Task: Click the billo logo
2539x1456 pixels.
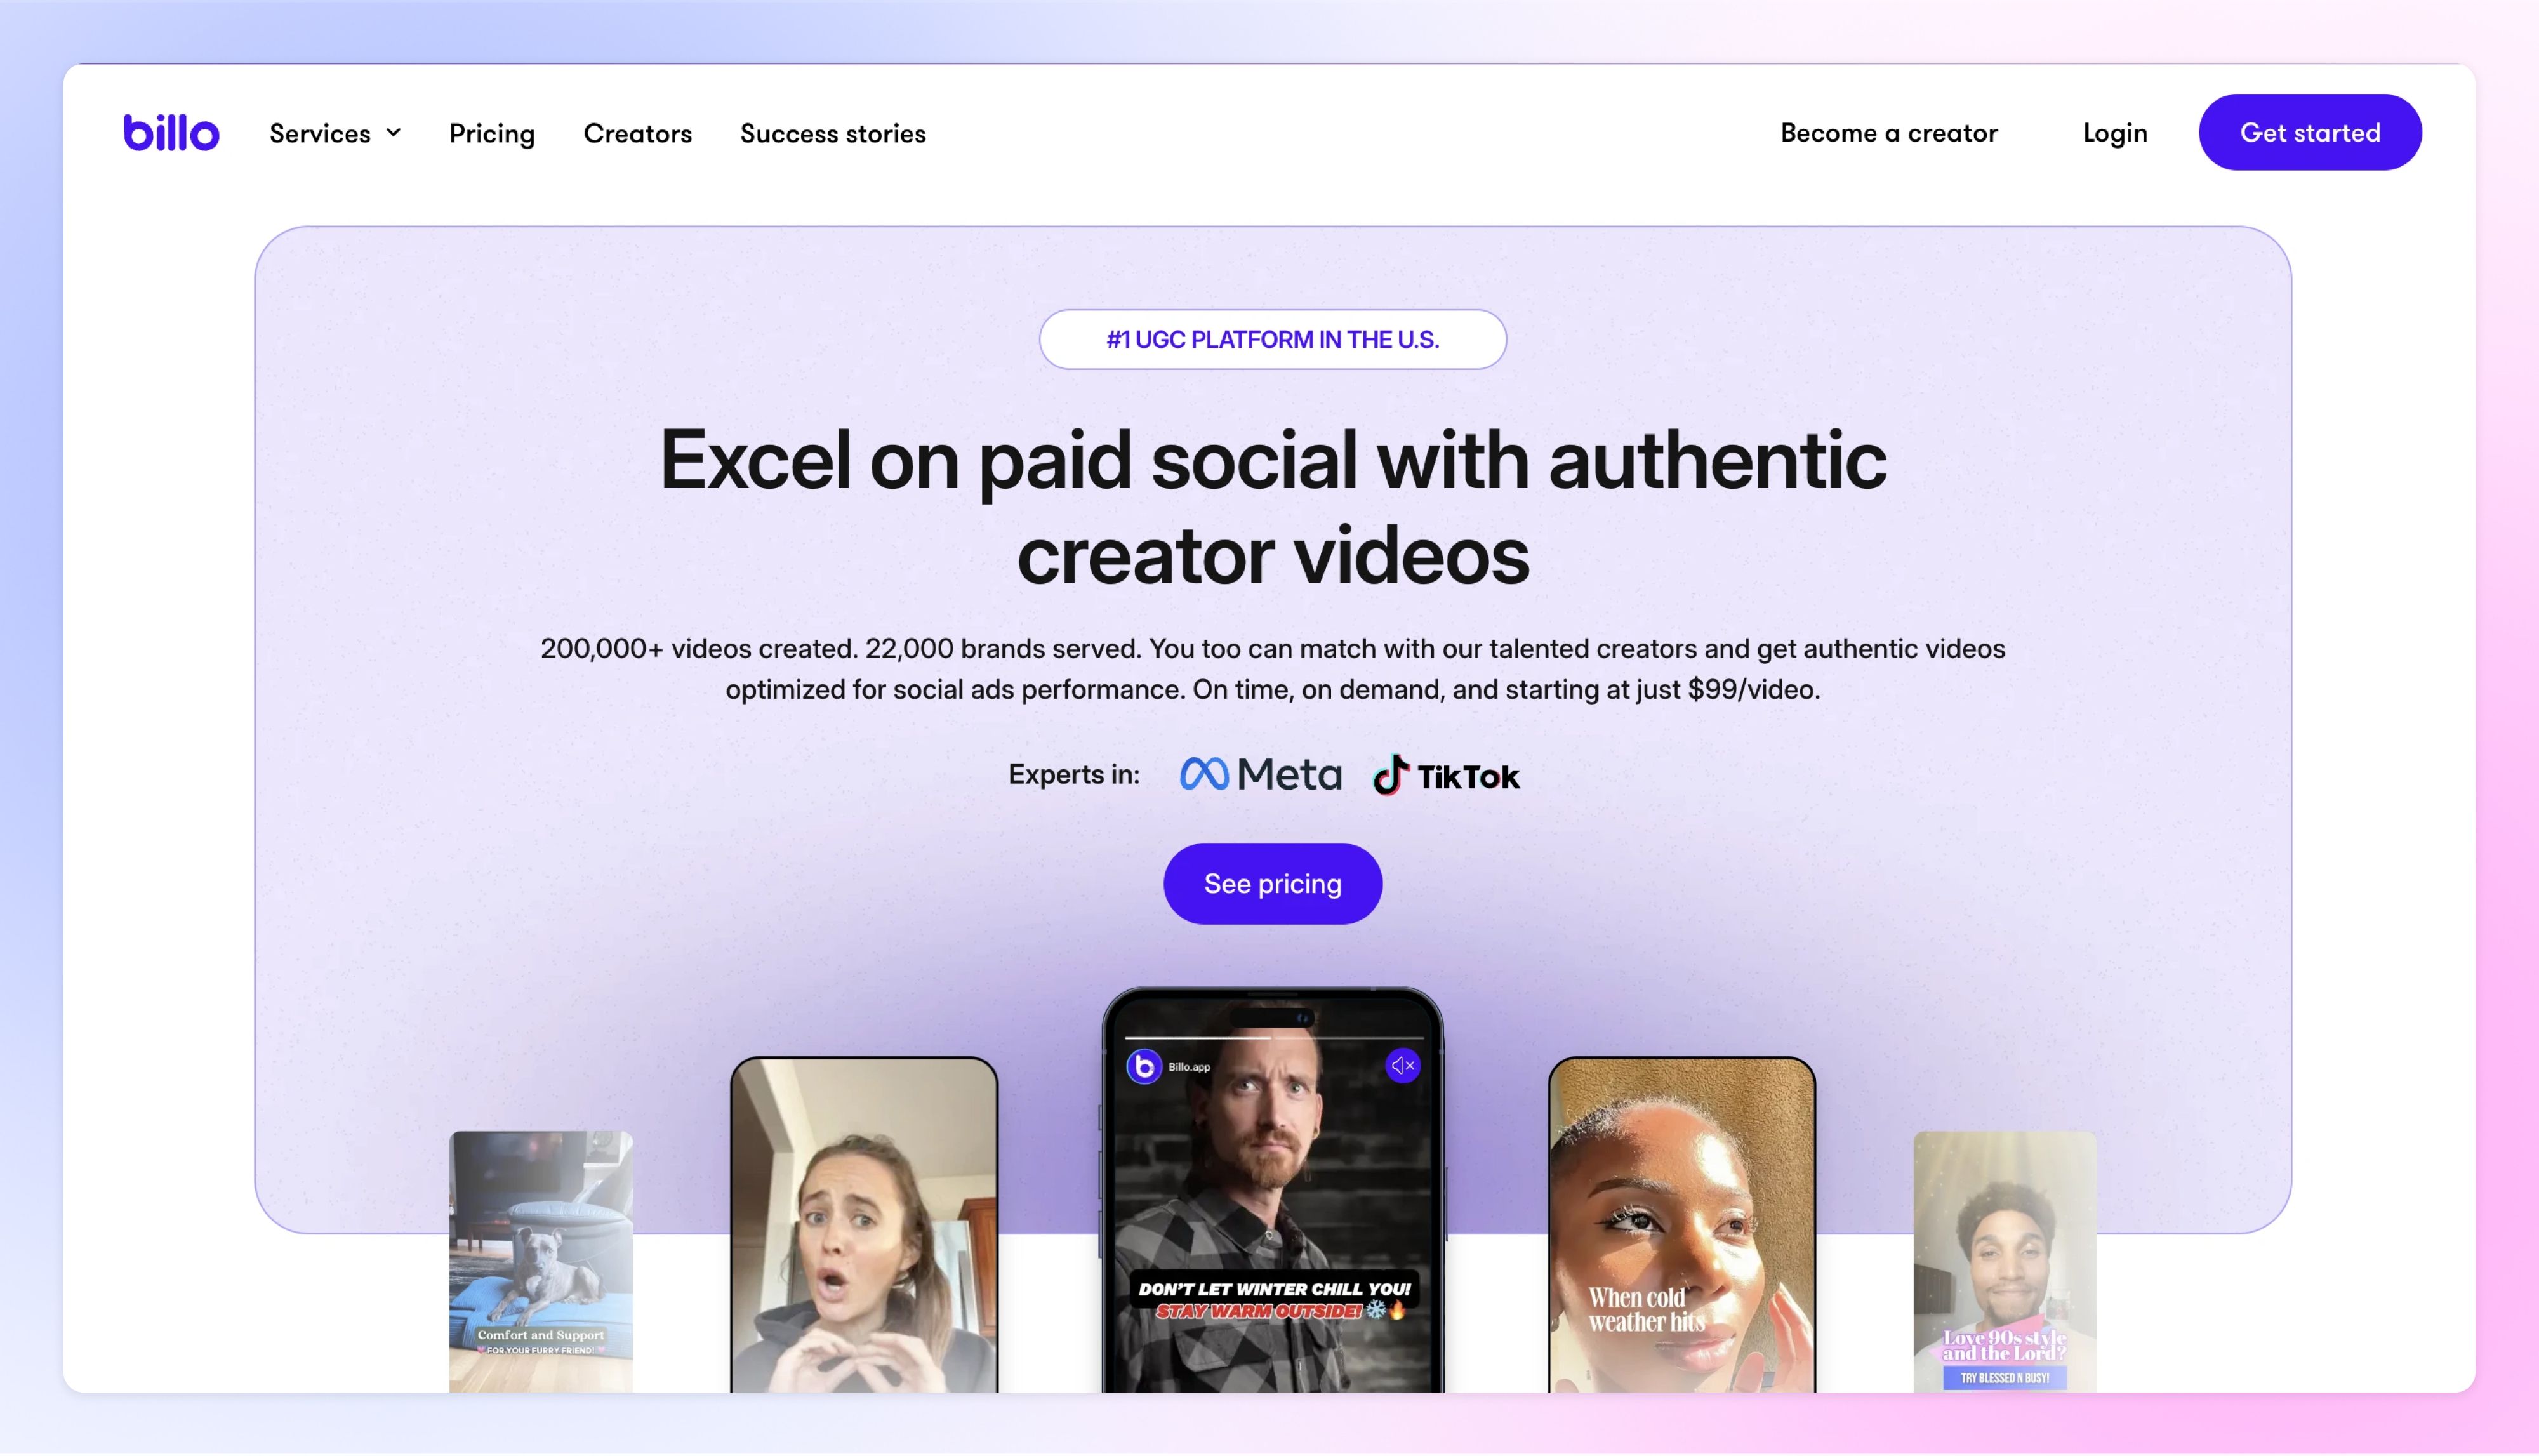Action: click(171, 132)
